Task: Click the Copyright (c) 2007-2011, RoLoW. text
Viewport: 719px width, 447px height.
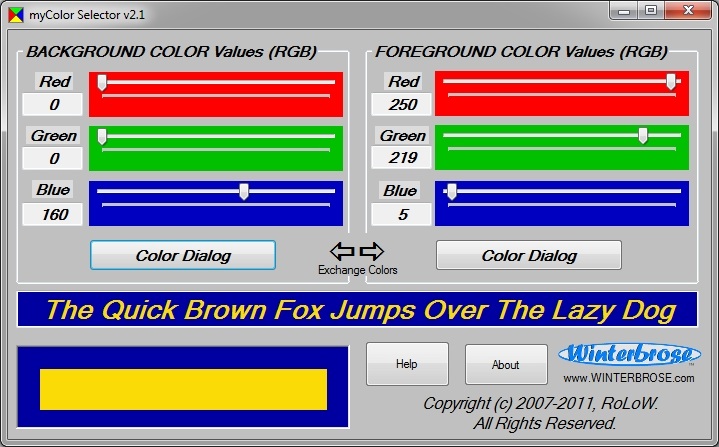Action: coord(541,404)
